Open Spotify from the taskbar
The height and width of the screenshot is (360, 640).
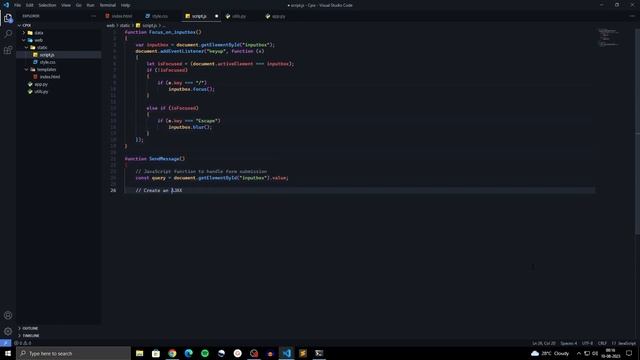pos(205,353)
